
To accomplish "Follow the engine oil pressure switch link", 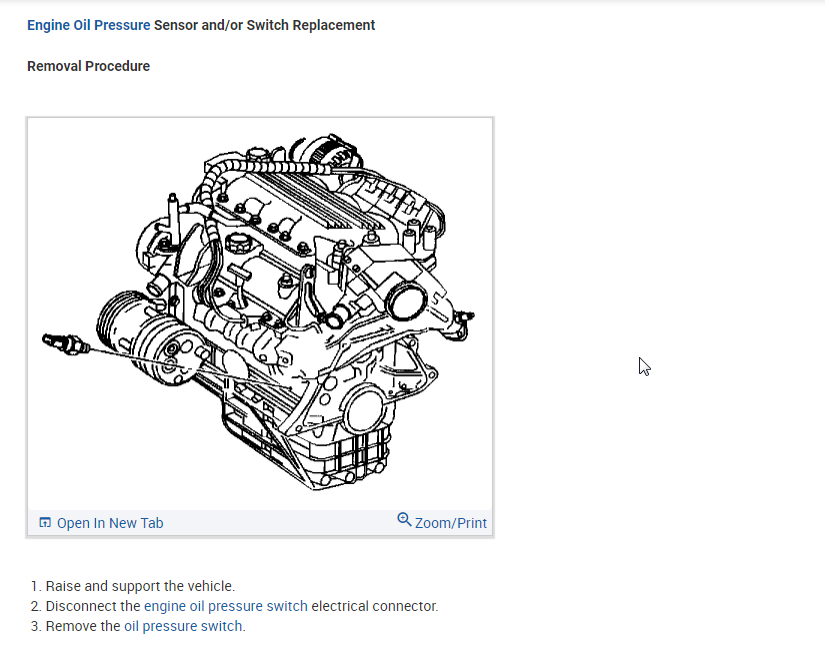I will [x=226, y=606].
